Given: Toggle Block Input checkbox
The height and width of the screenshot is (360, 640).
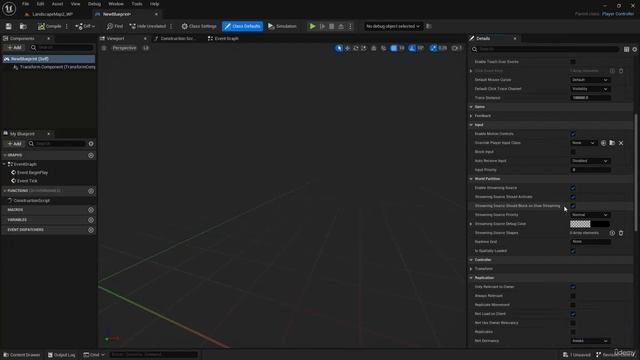Looking at the screenshot, I should pos(573,152).
